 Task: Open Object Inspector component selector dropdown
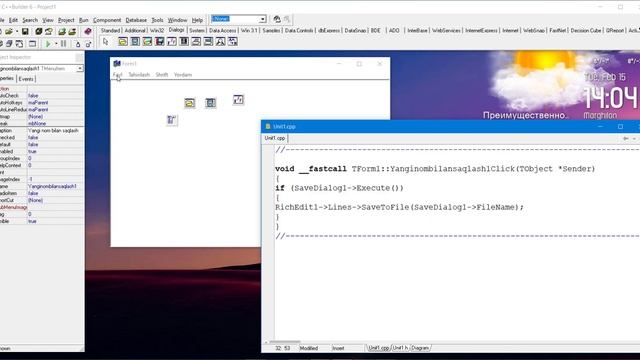(x=80, y=69)
